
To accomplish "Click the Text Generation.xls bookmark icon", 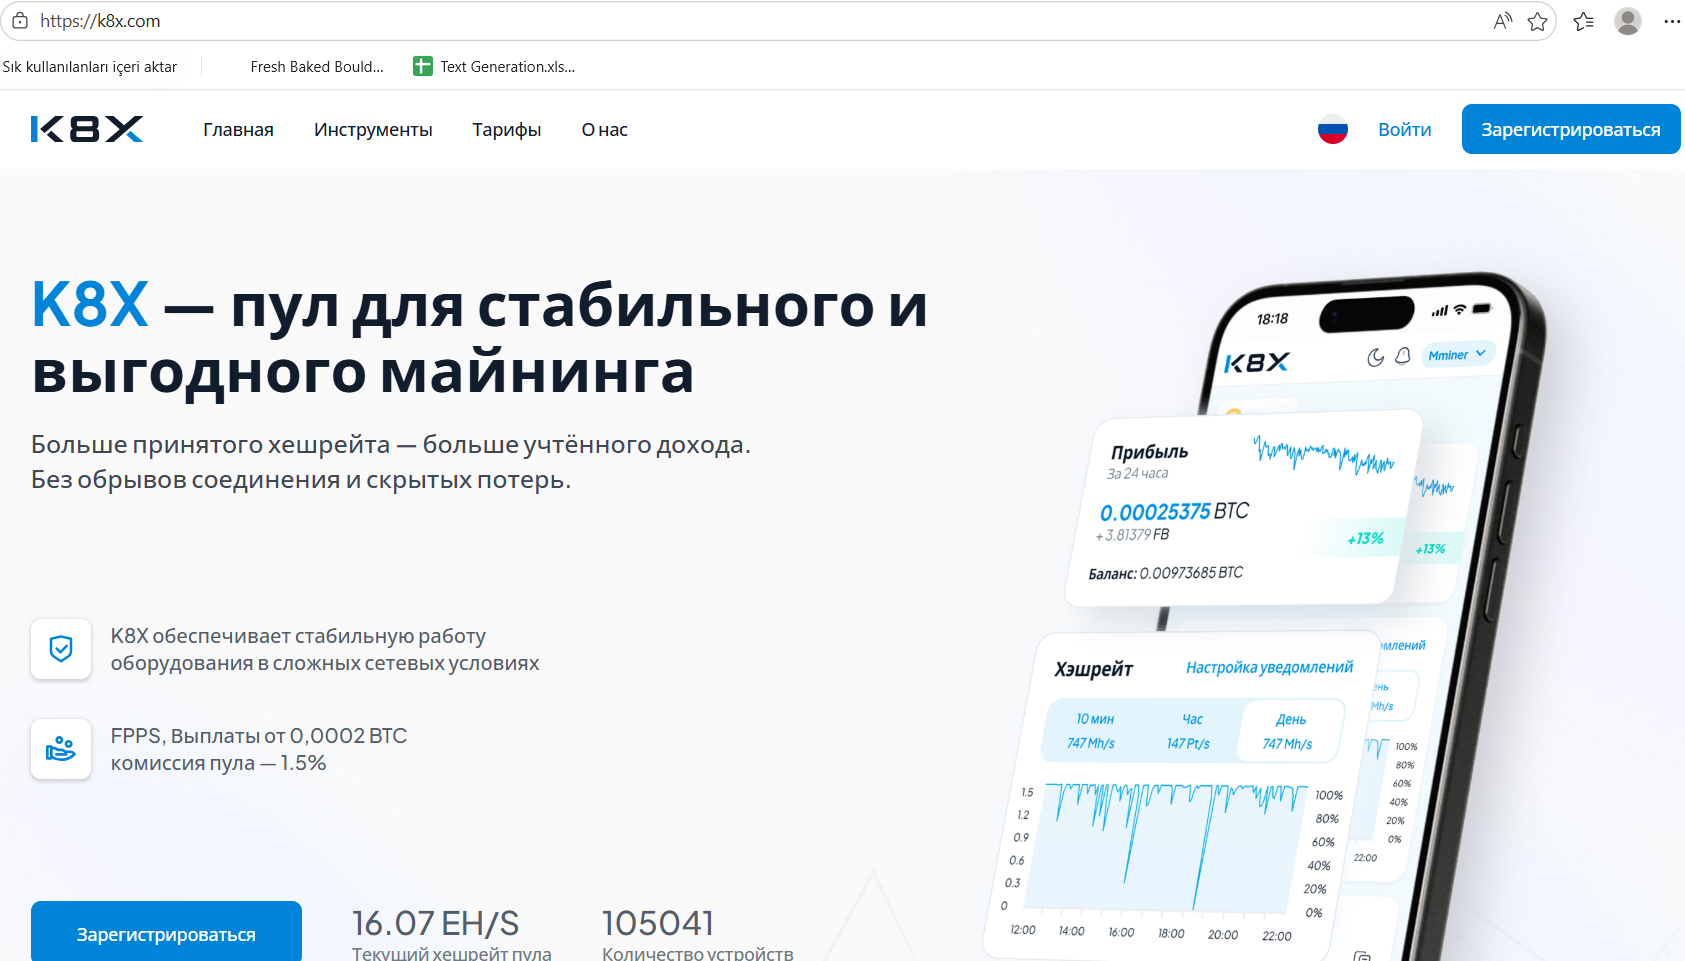I will [423, 66].
